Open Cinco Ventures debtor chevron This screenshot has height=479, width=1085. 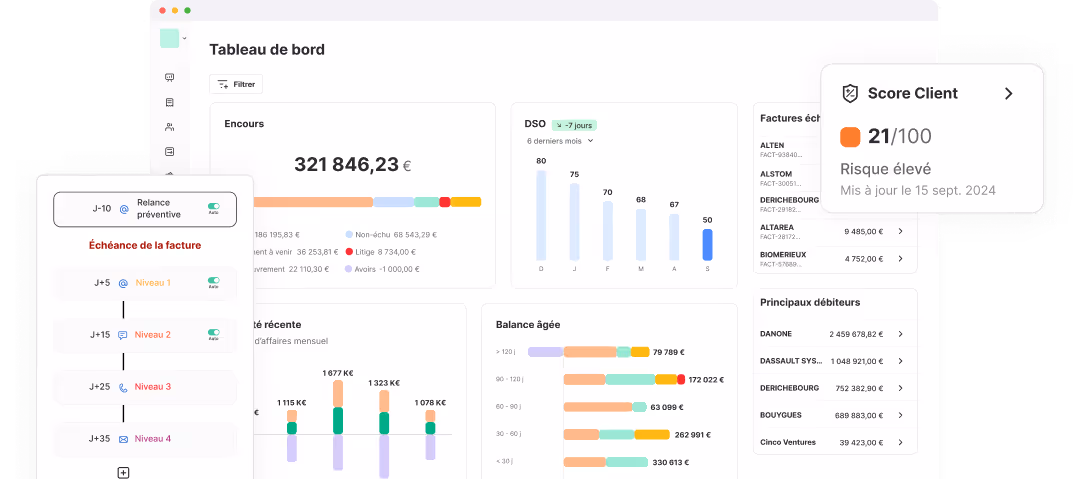900,442
